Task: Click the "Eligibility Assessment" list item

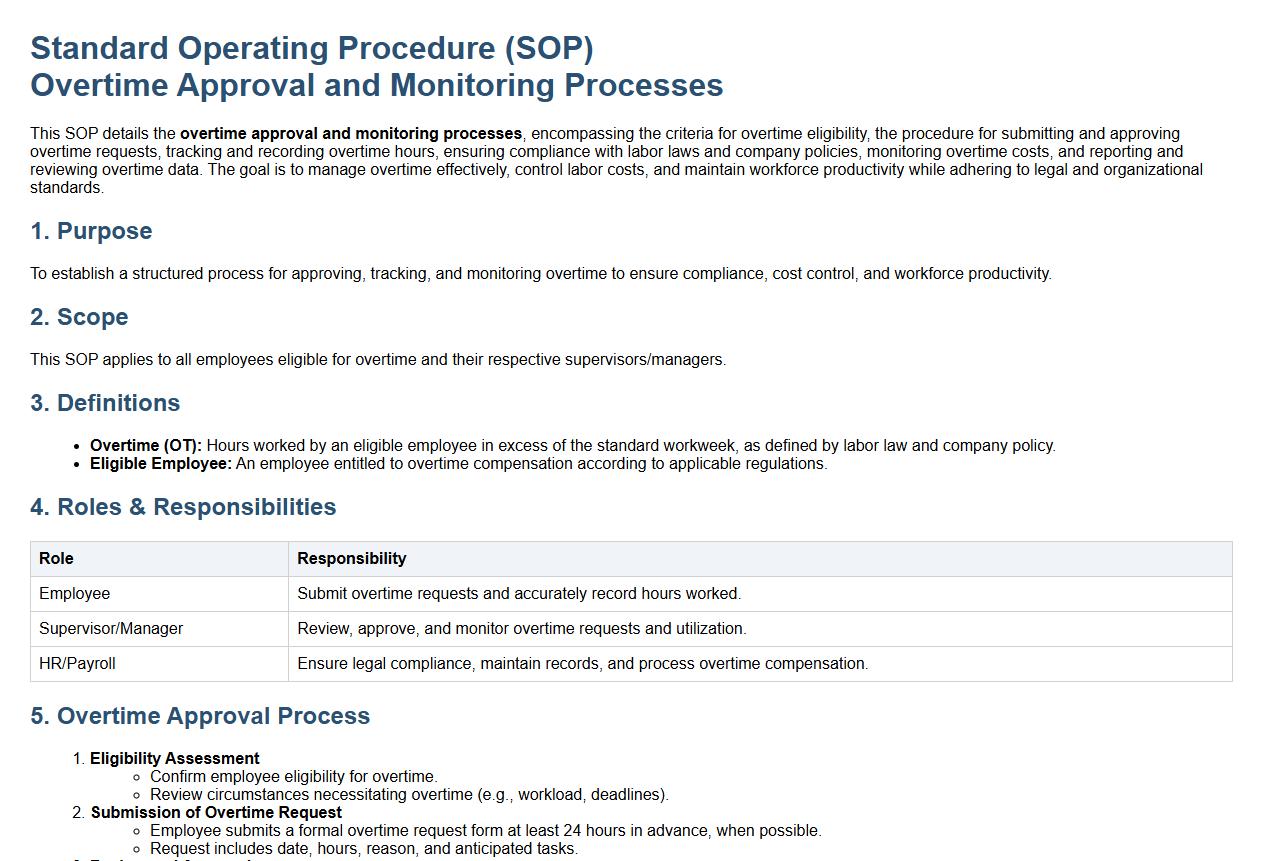Action: (x=175, y=759)
